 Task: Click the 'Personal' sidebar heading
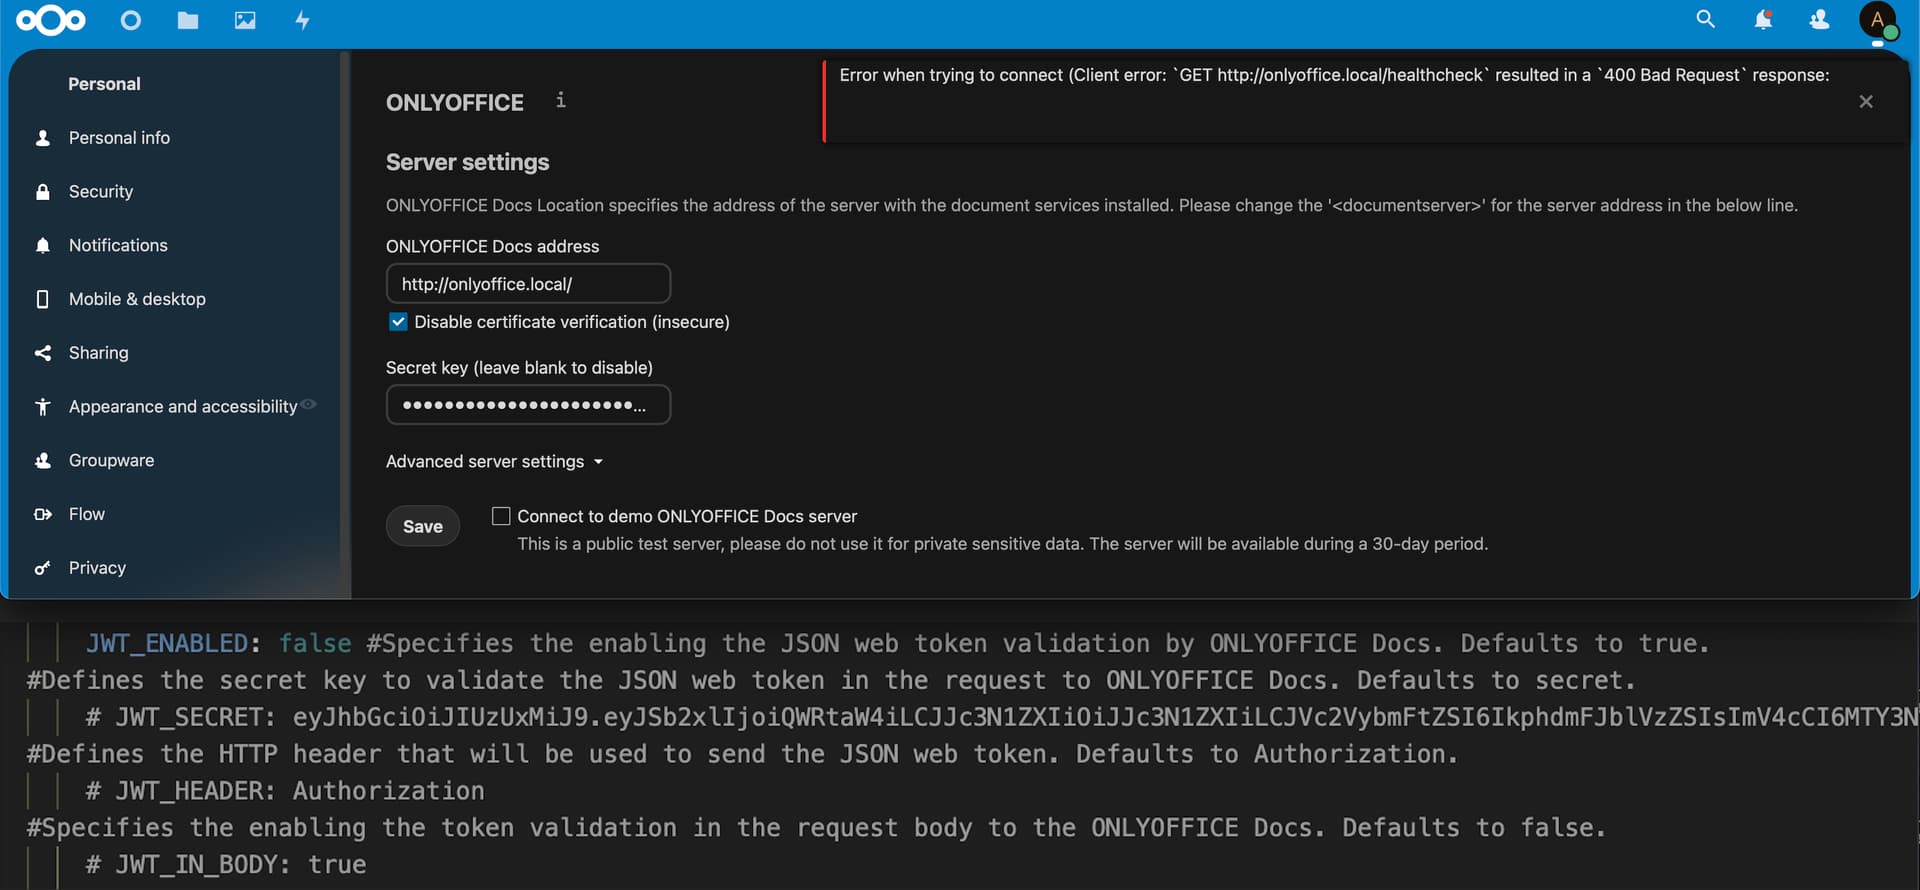point(104,84)
